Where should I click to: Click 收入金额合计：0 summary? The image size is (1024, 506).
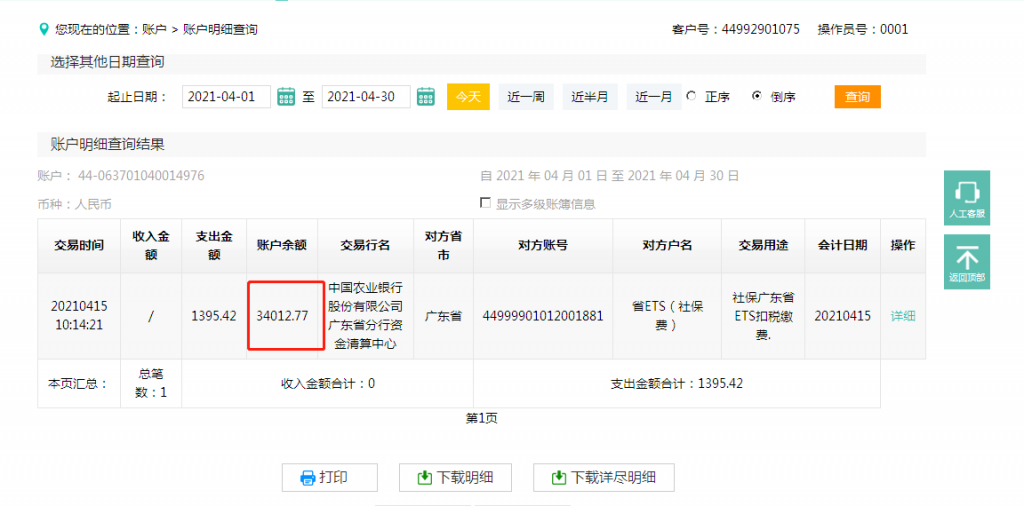328,383
